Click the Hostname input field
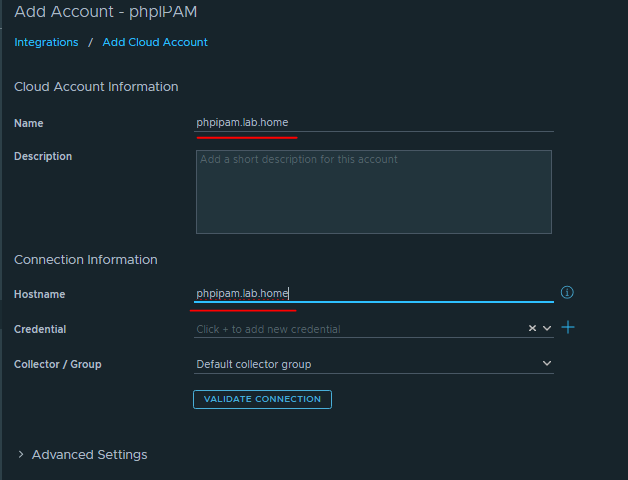This screenshot has width=628, height=480. pyautogui.click(x=373, y=293)
